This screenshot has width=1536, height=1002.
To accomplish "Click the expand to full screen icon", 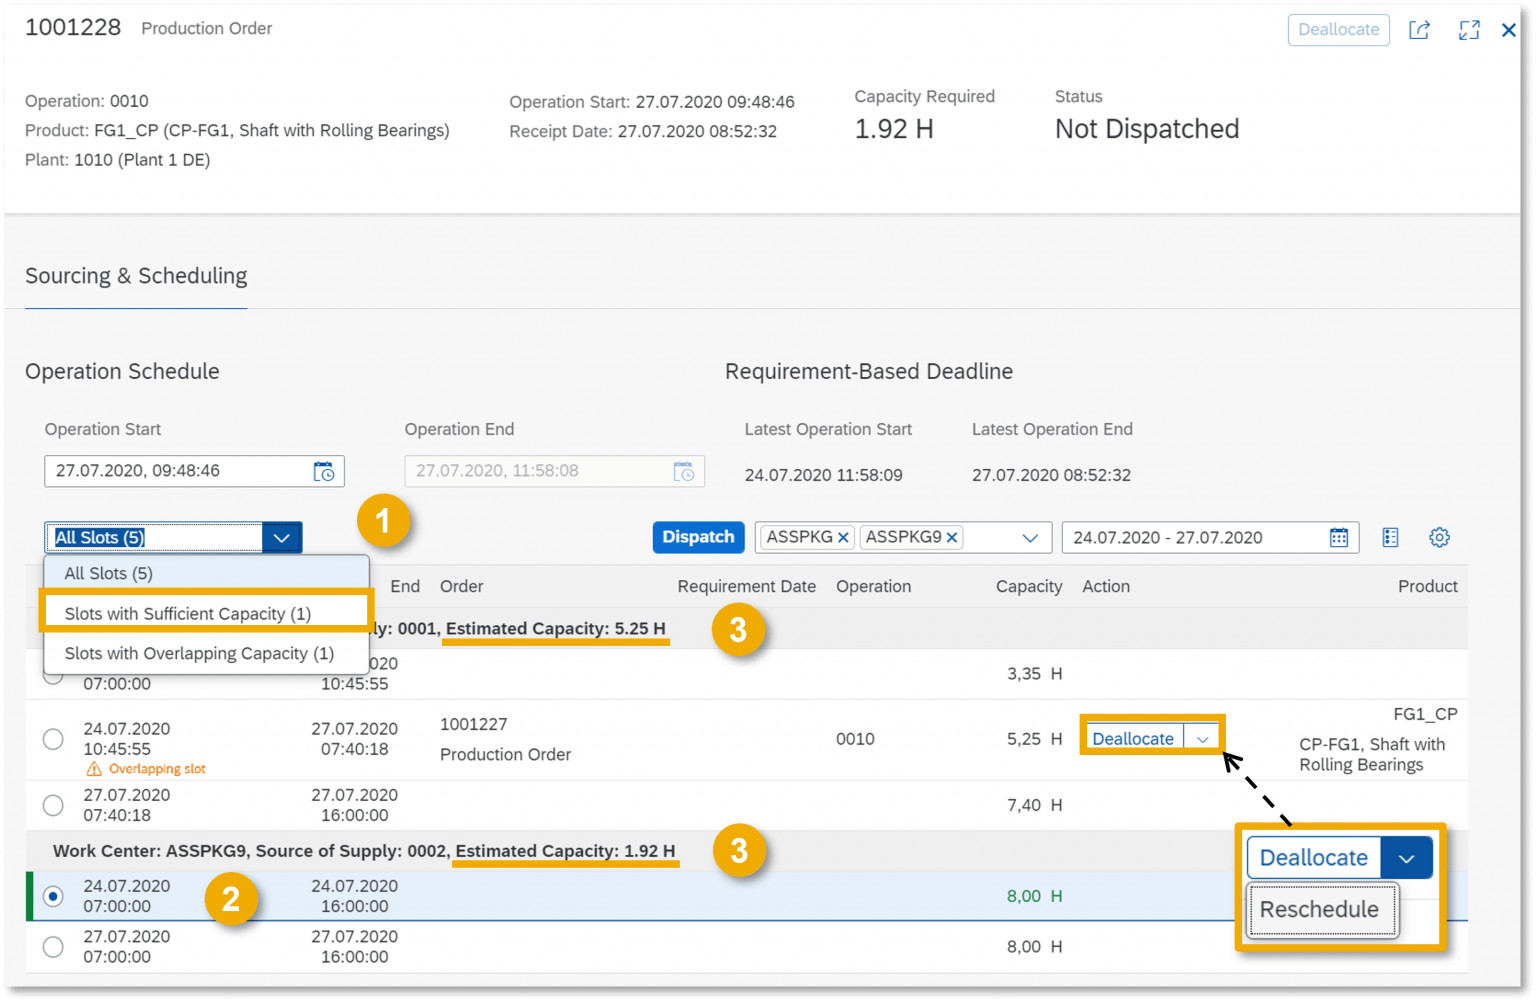I will pyautogui.click(x=1468, y=30).
